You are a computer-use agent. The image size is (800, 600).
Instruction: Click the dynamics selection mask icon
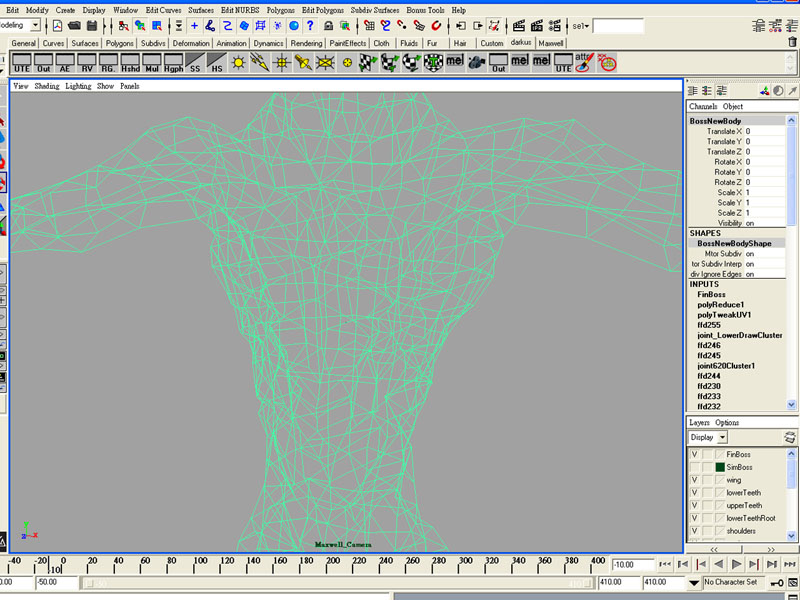click(277, 26)
